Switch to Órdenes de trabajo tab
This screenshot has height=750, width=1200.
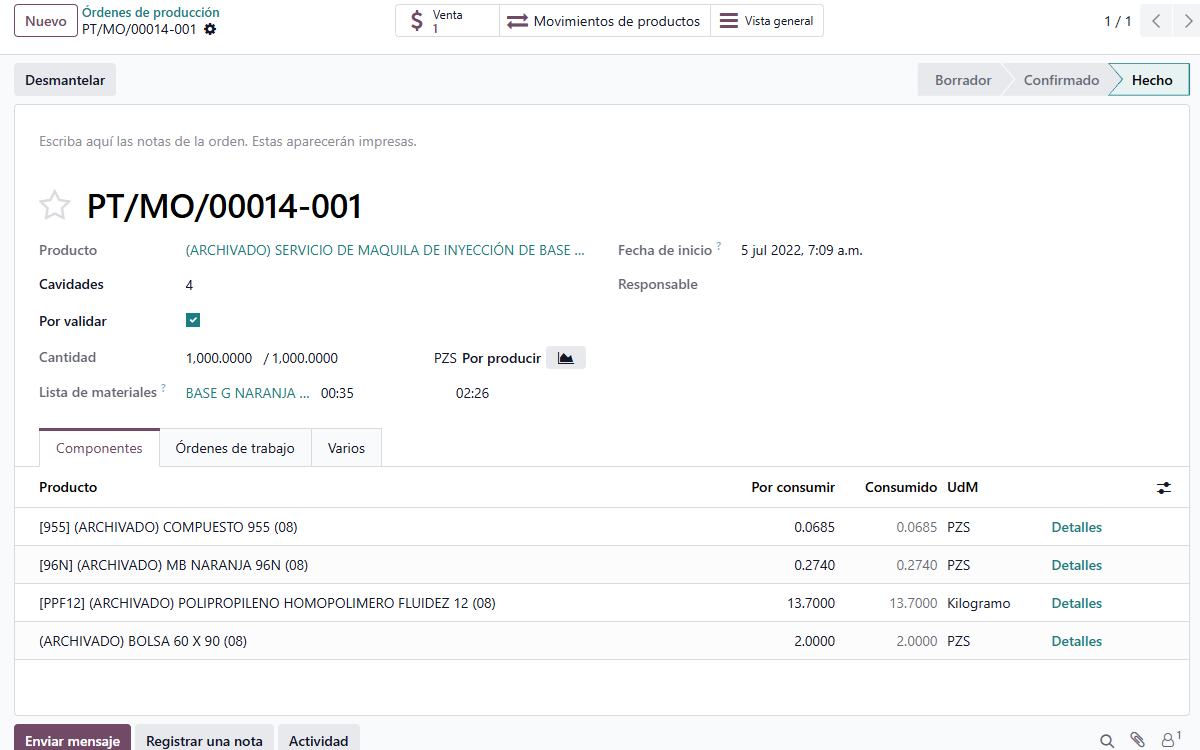tap(235, 448)
